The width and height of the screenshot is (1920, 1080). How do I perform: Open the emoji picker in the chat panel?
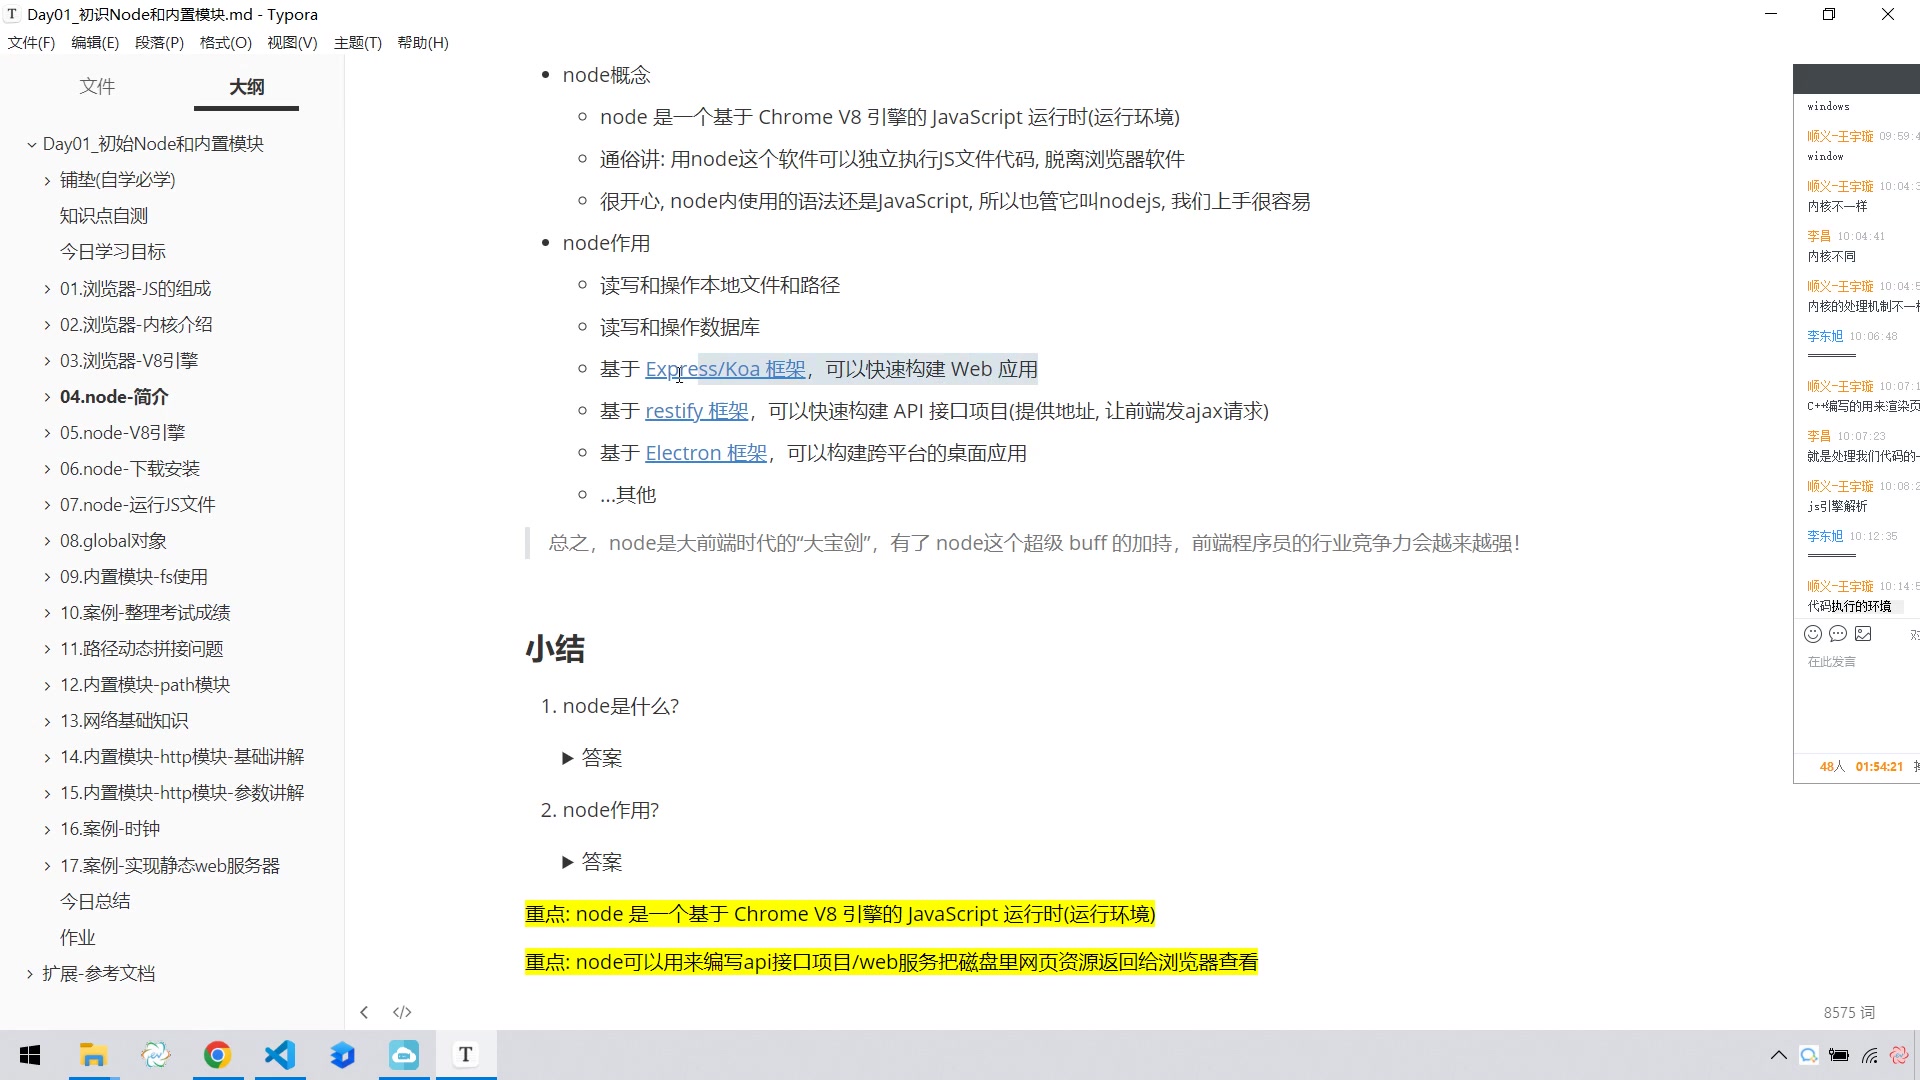(x=1813, y=633)
